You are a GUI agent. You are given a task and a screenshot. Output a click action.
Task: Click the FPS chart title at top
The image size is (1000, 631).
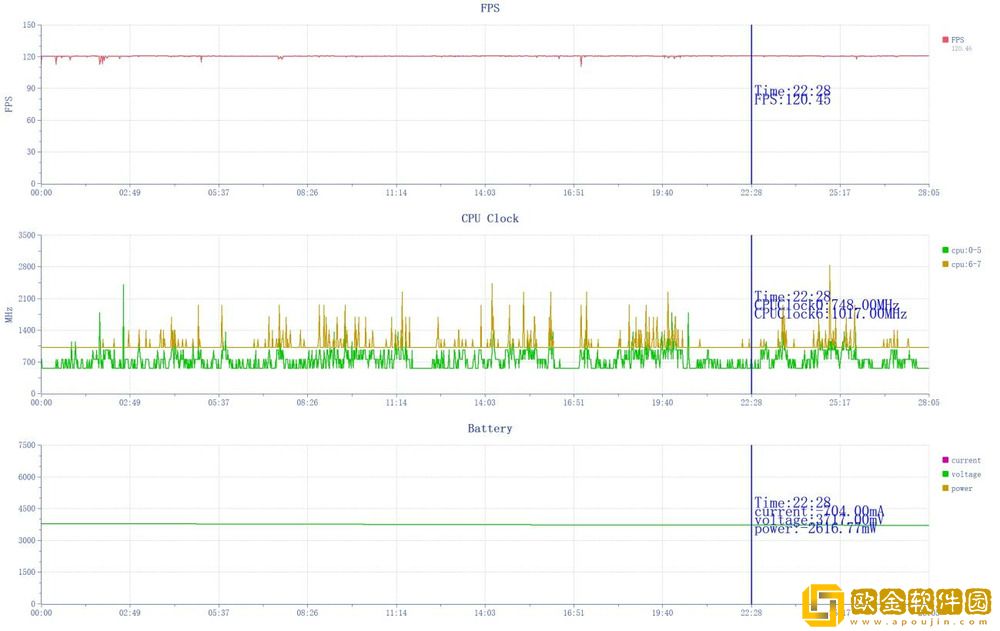489,8
